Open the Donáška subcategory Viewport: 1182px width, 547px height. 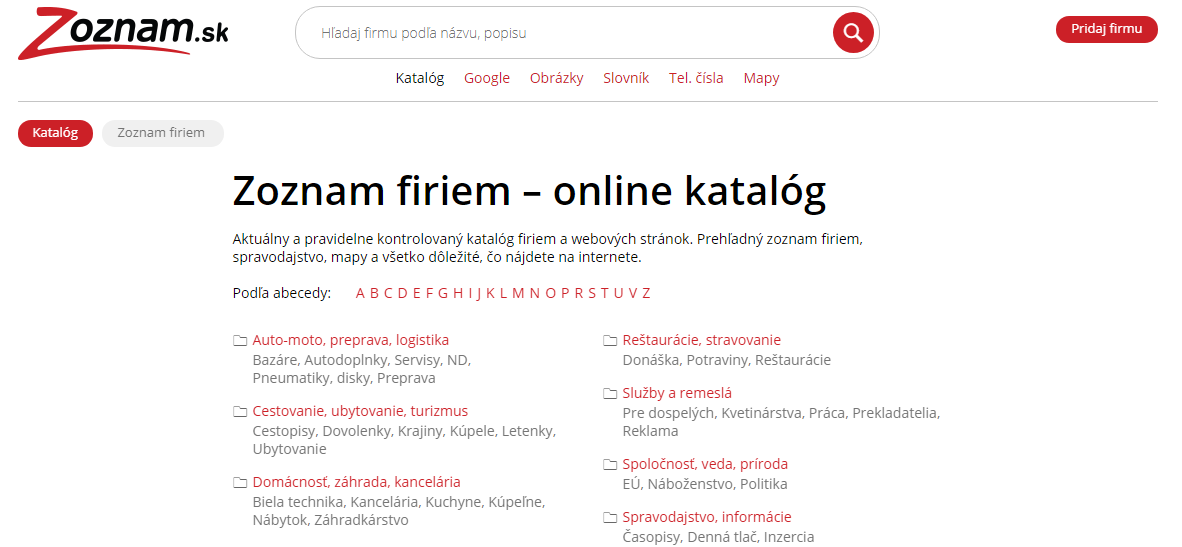tap(651, 360)
